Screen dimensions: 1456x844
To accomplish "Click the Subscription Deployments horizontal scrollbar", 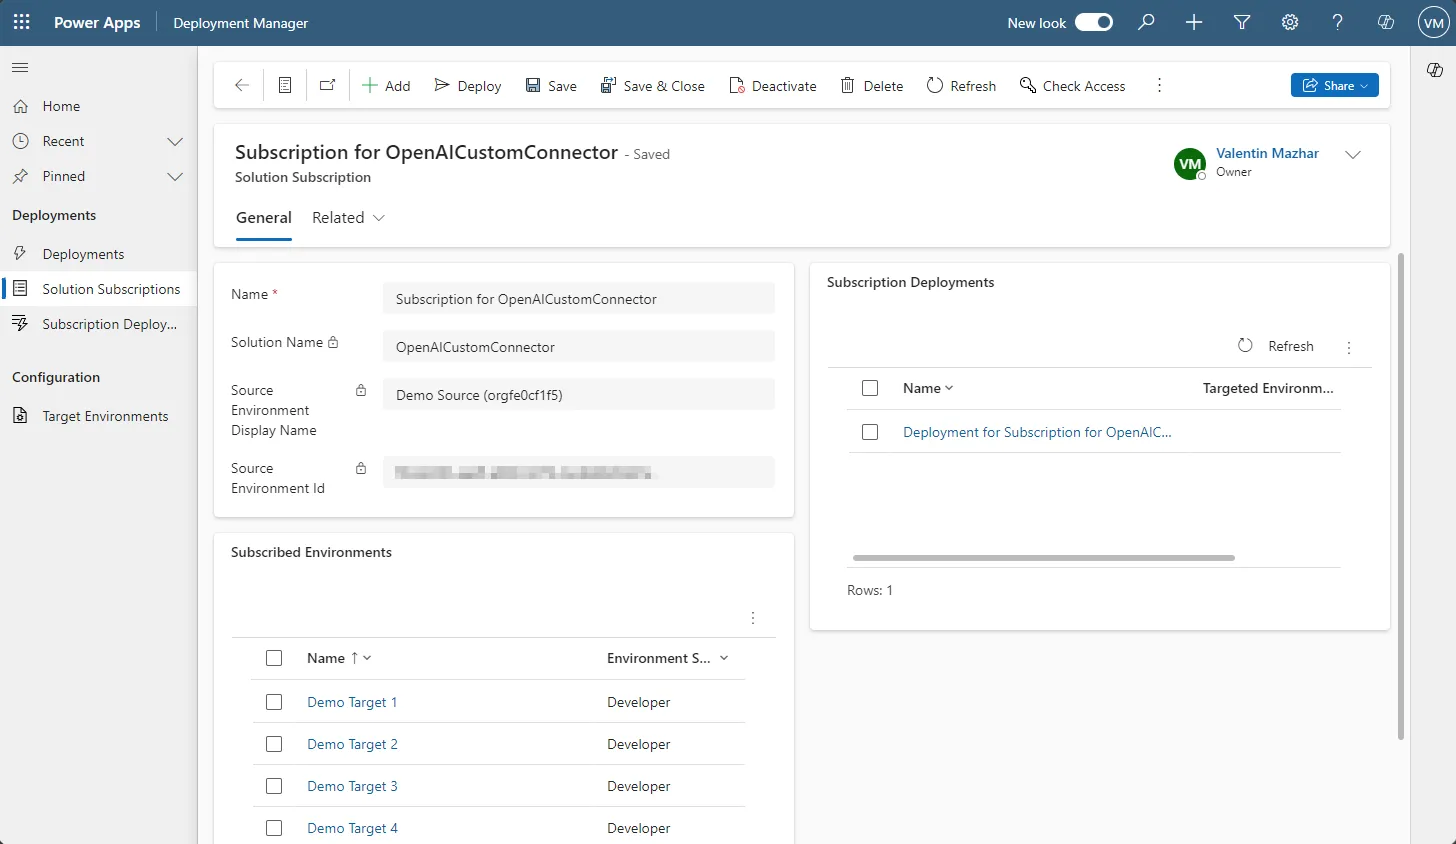I will point(1043,558).
